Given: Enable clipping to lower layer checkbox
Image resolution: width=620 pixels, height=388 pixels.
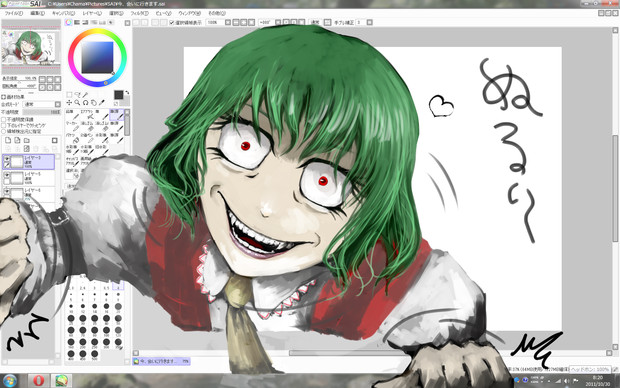Looking at the screenshot, I should pos(4,125).
